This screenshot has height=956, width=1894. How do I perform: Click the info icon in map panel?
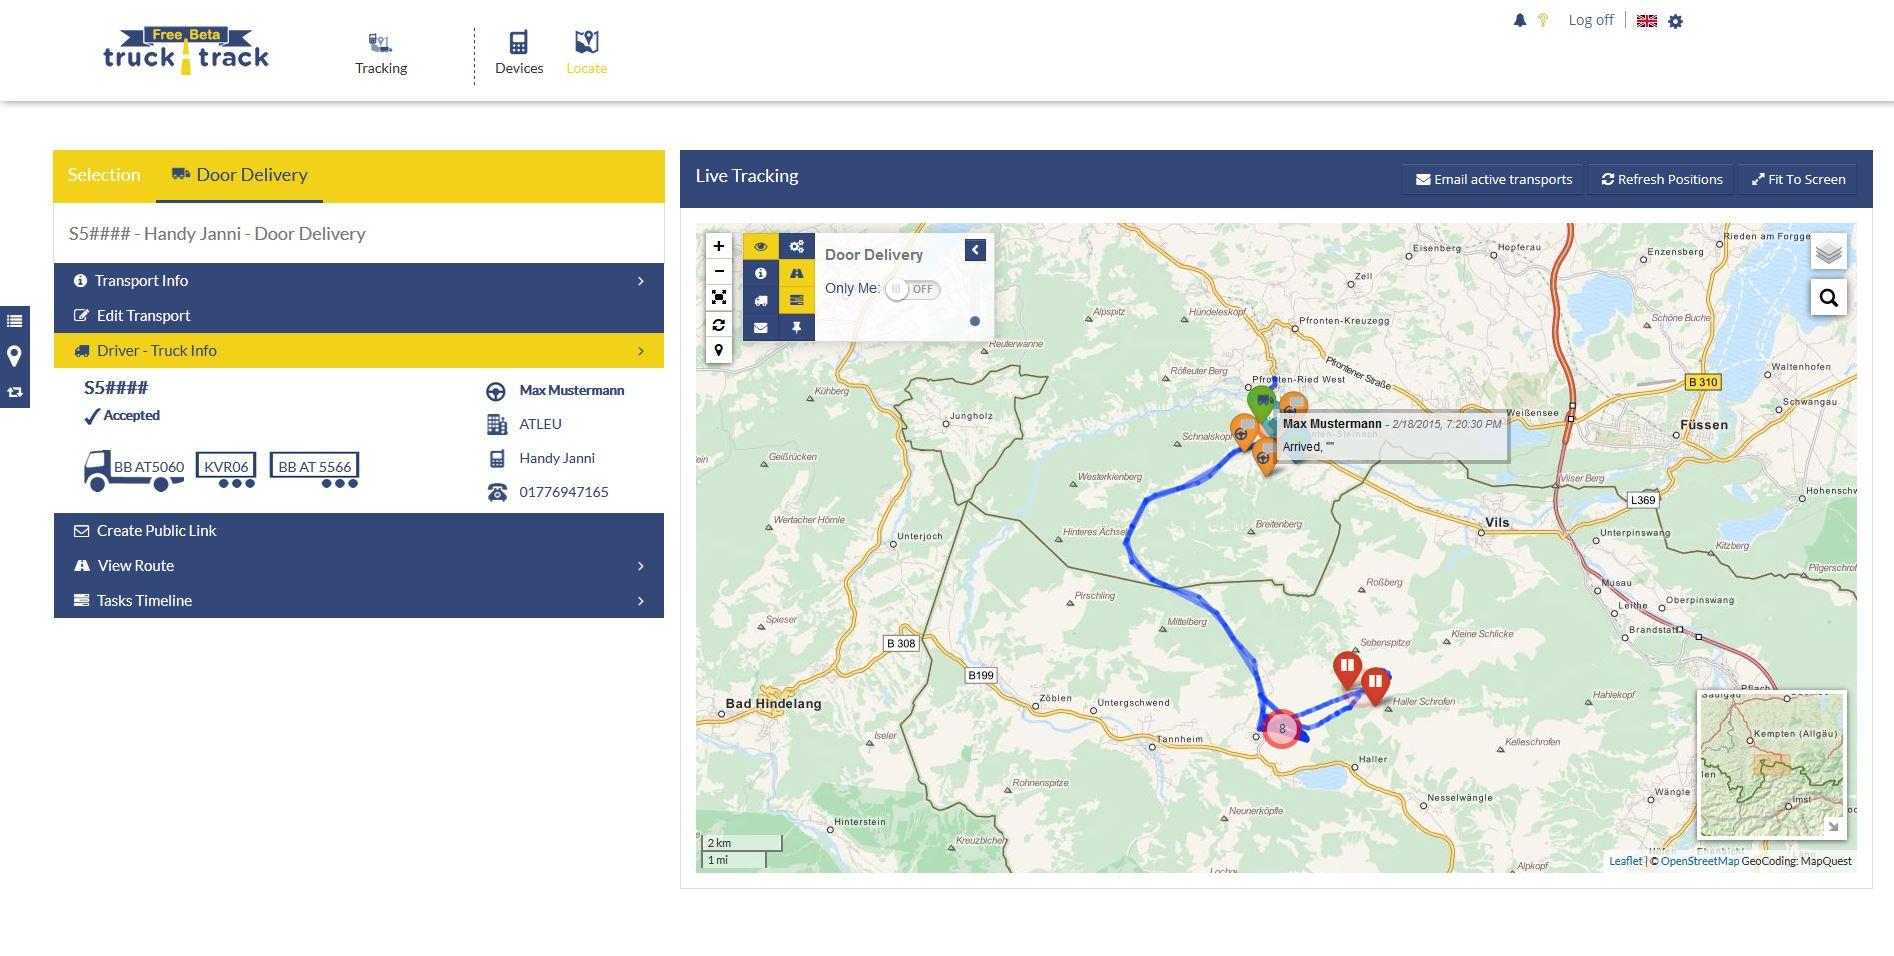[761, 273]
